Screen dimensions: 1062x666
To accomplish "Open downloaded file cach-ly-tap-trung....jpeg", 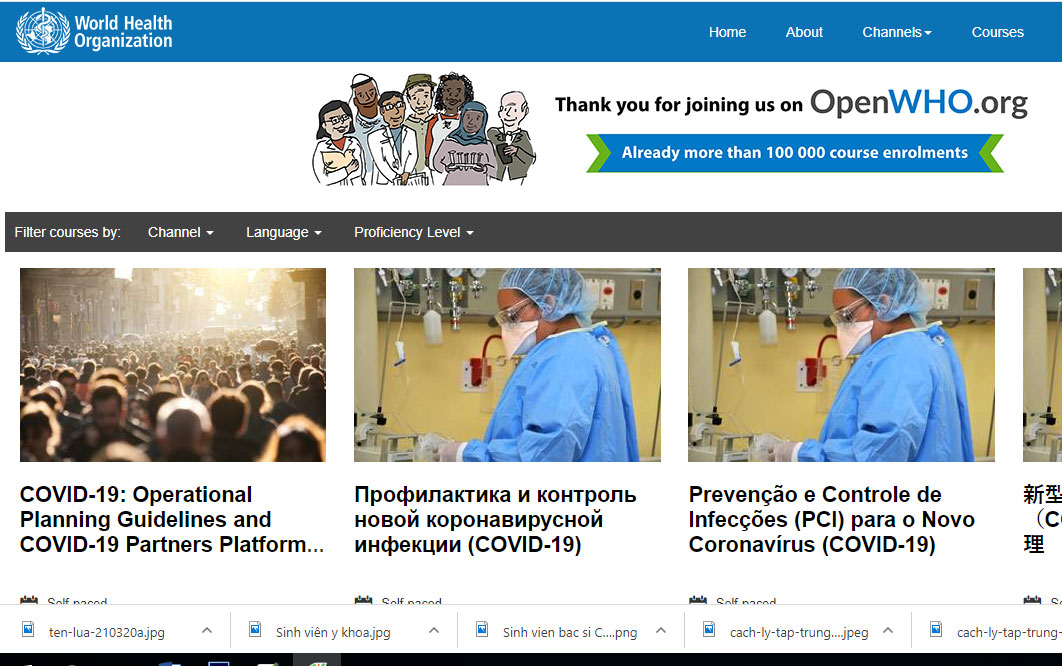I will pyautogui.click(x=799, y=633).
